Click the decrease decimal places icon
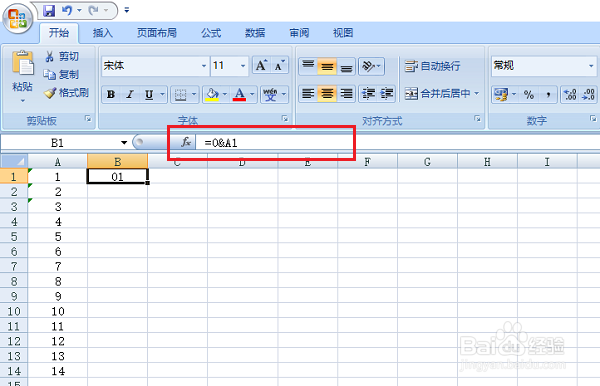Screen dimensions: 600x386 589,94
